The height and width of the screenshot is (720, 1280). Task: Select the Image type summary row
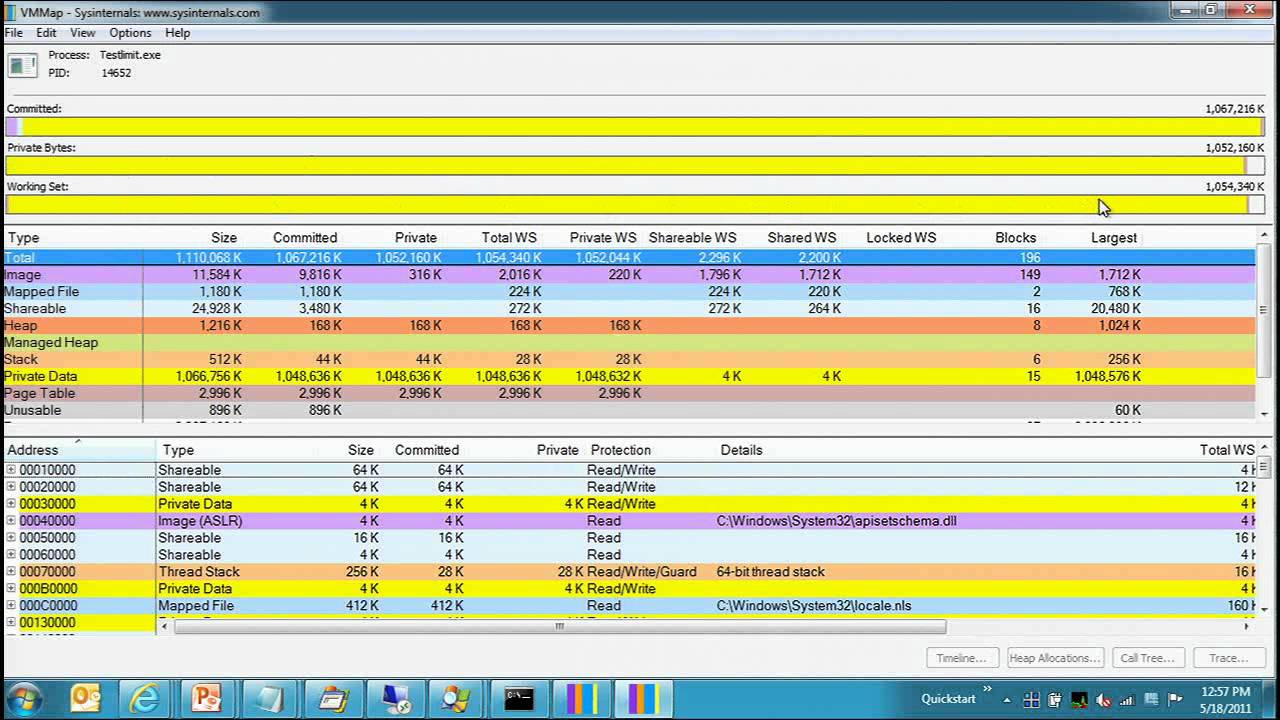[628, 275]
